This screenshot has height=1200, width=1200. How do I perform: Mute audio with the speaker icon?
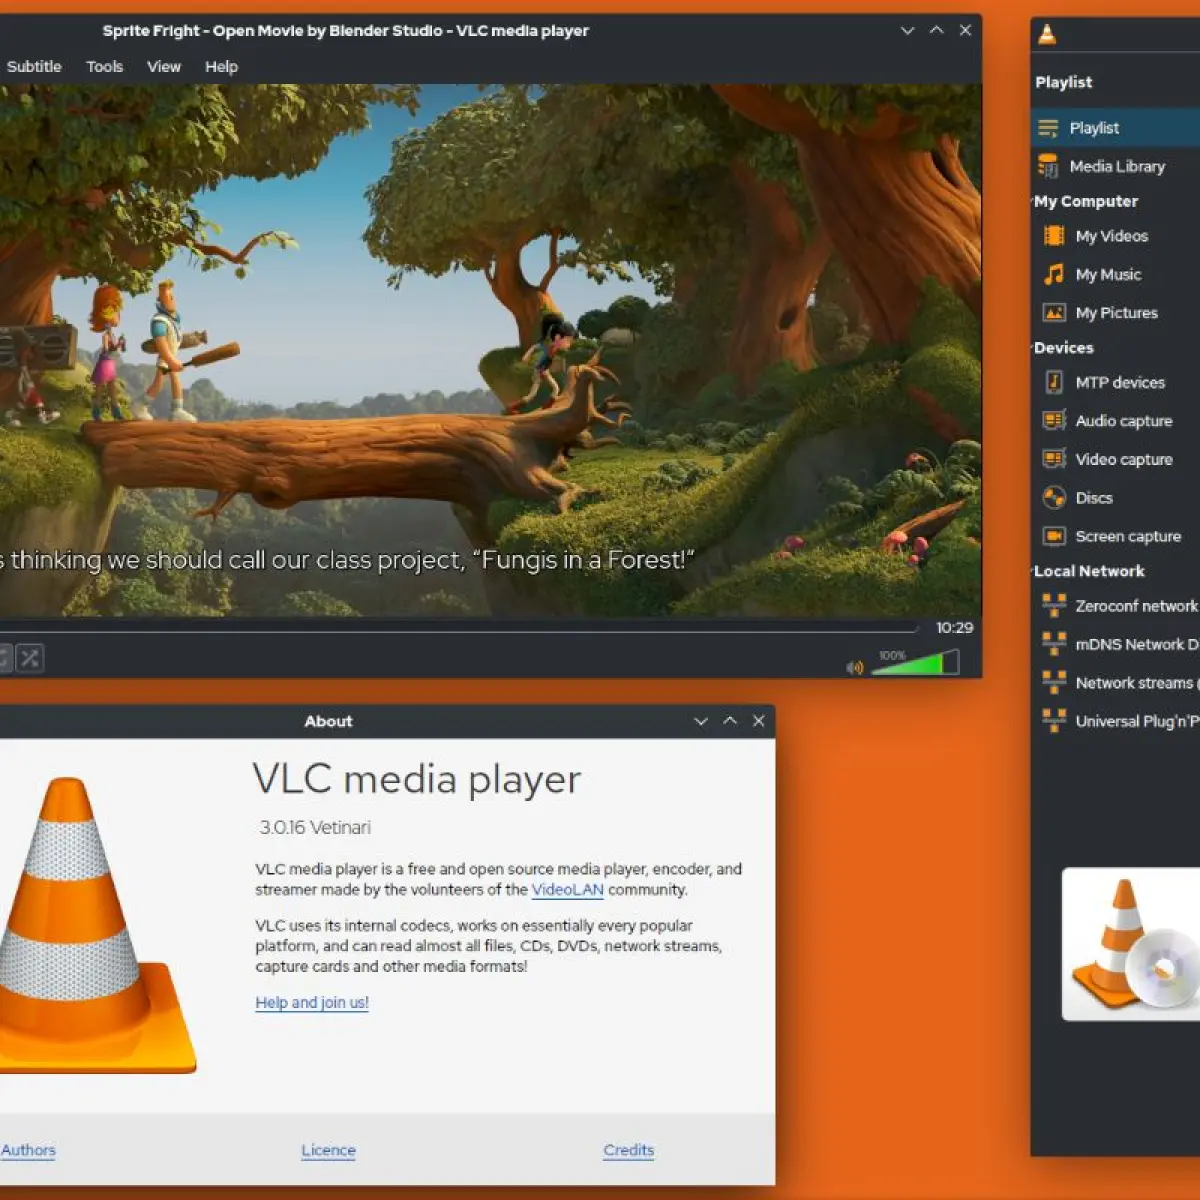tap(855, 667)
